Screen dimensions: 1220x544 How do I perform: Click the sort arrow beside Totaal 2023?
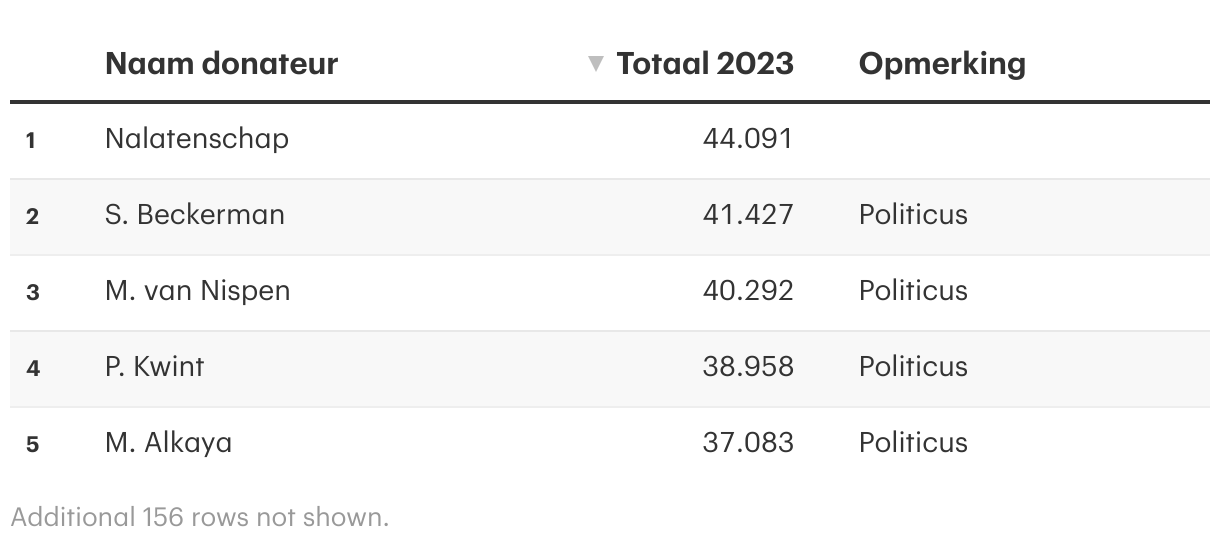point(596,64)
